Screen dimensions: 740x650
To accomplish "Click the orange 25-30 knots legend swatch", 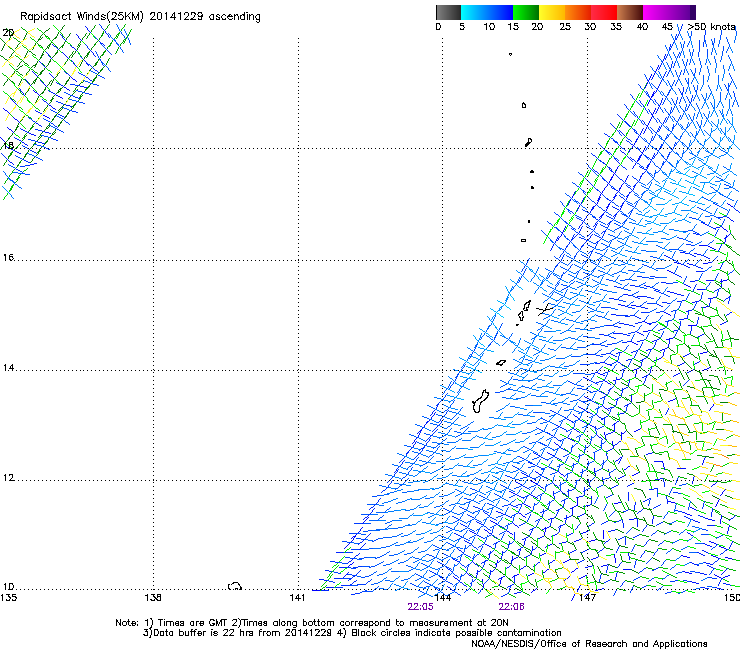I will (578, 12).
